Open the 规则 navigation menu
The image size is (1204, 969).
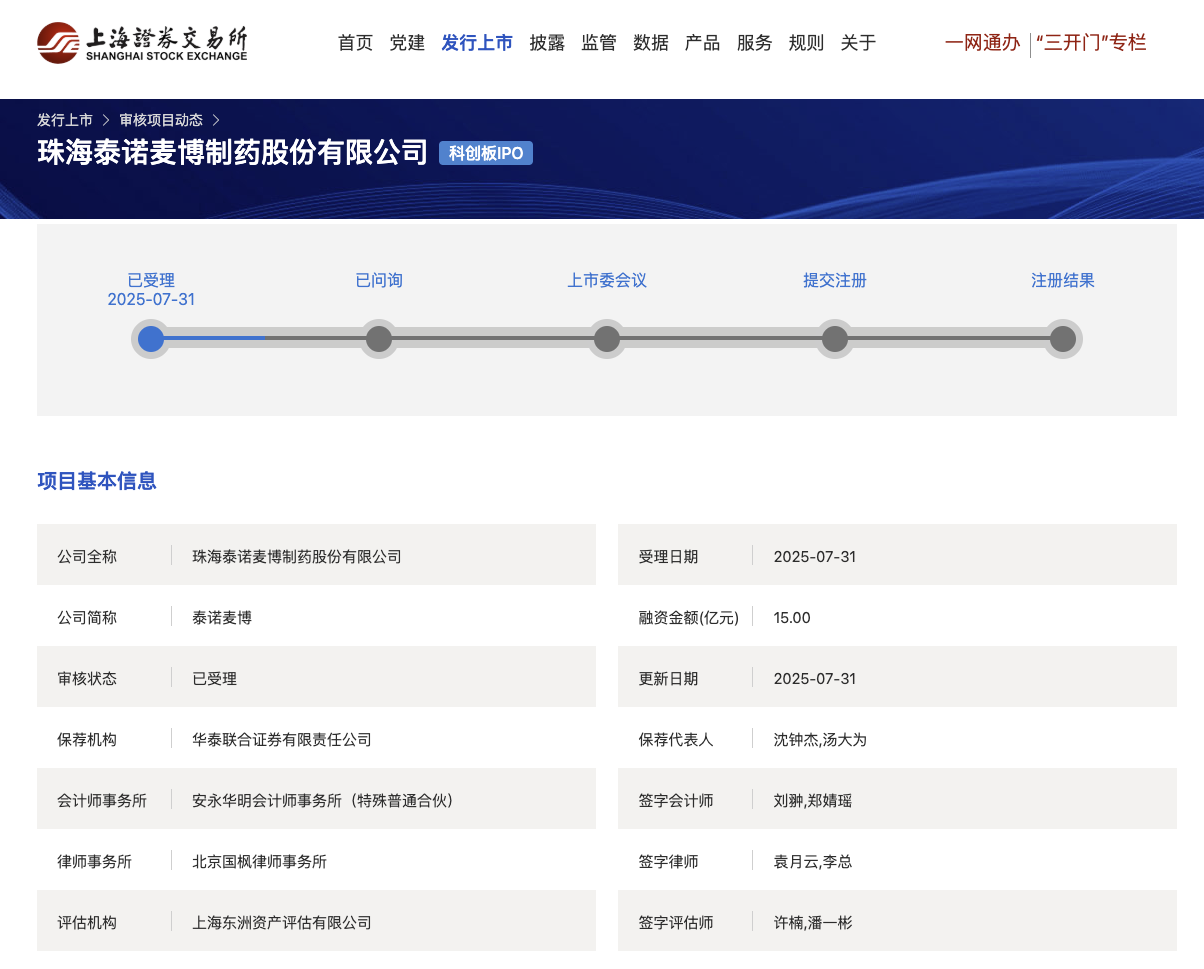807,43
